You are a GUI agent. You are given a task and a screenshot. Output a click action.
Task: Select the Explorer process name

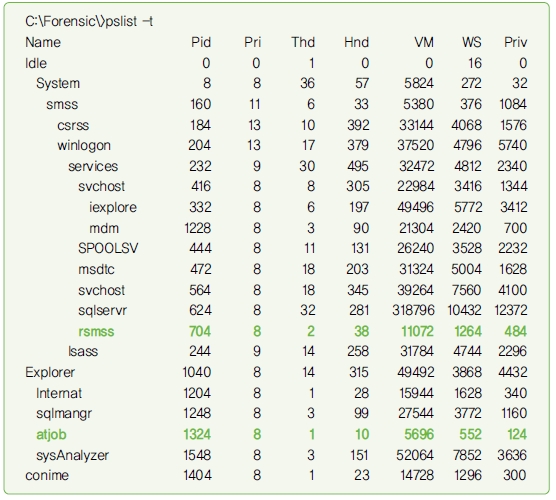click(50, 372)
